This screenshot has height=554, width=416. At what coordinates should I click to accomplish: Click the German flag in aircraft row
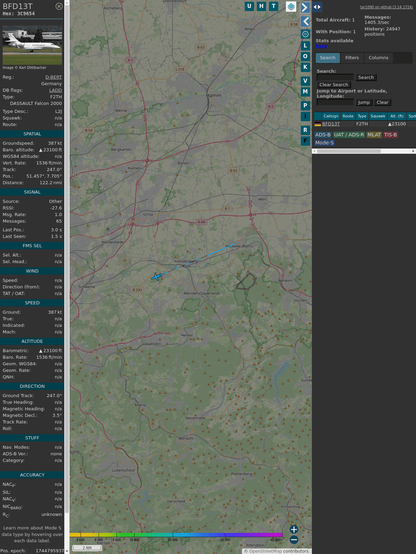(318, 124)
